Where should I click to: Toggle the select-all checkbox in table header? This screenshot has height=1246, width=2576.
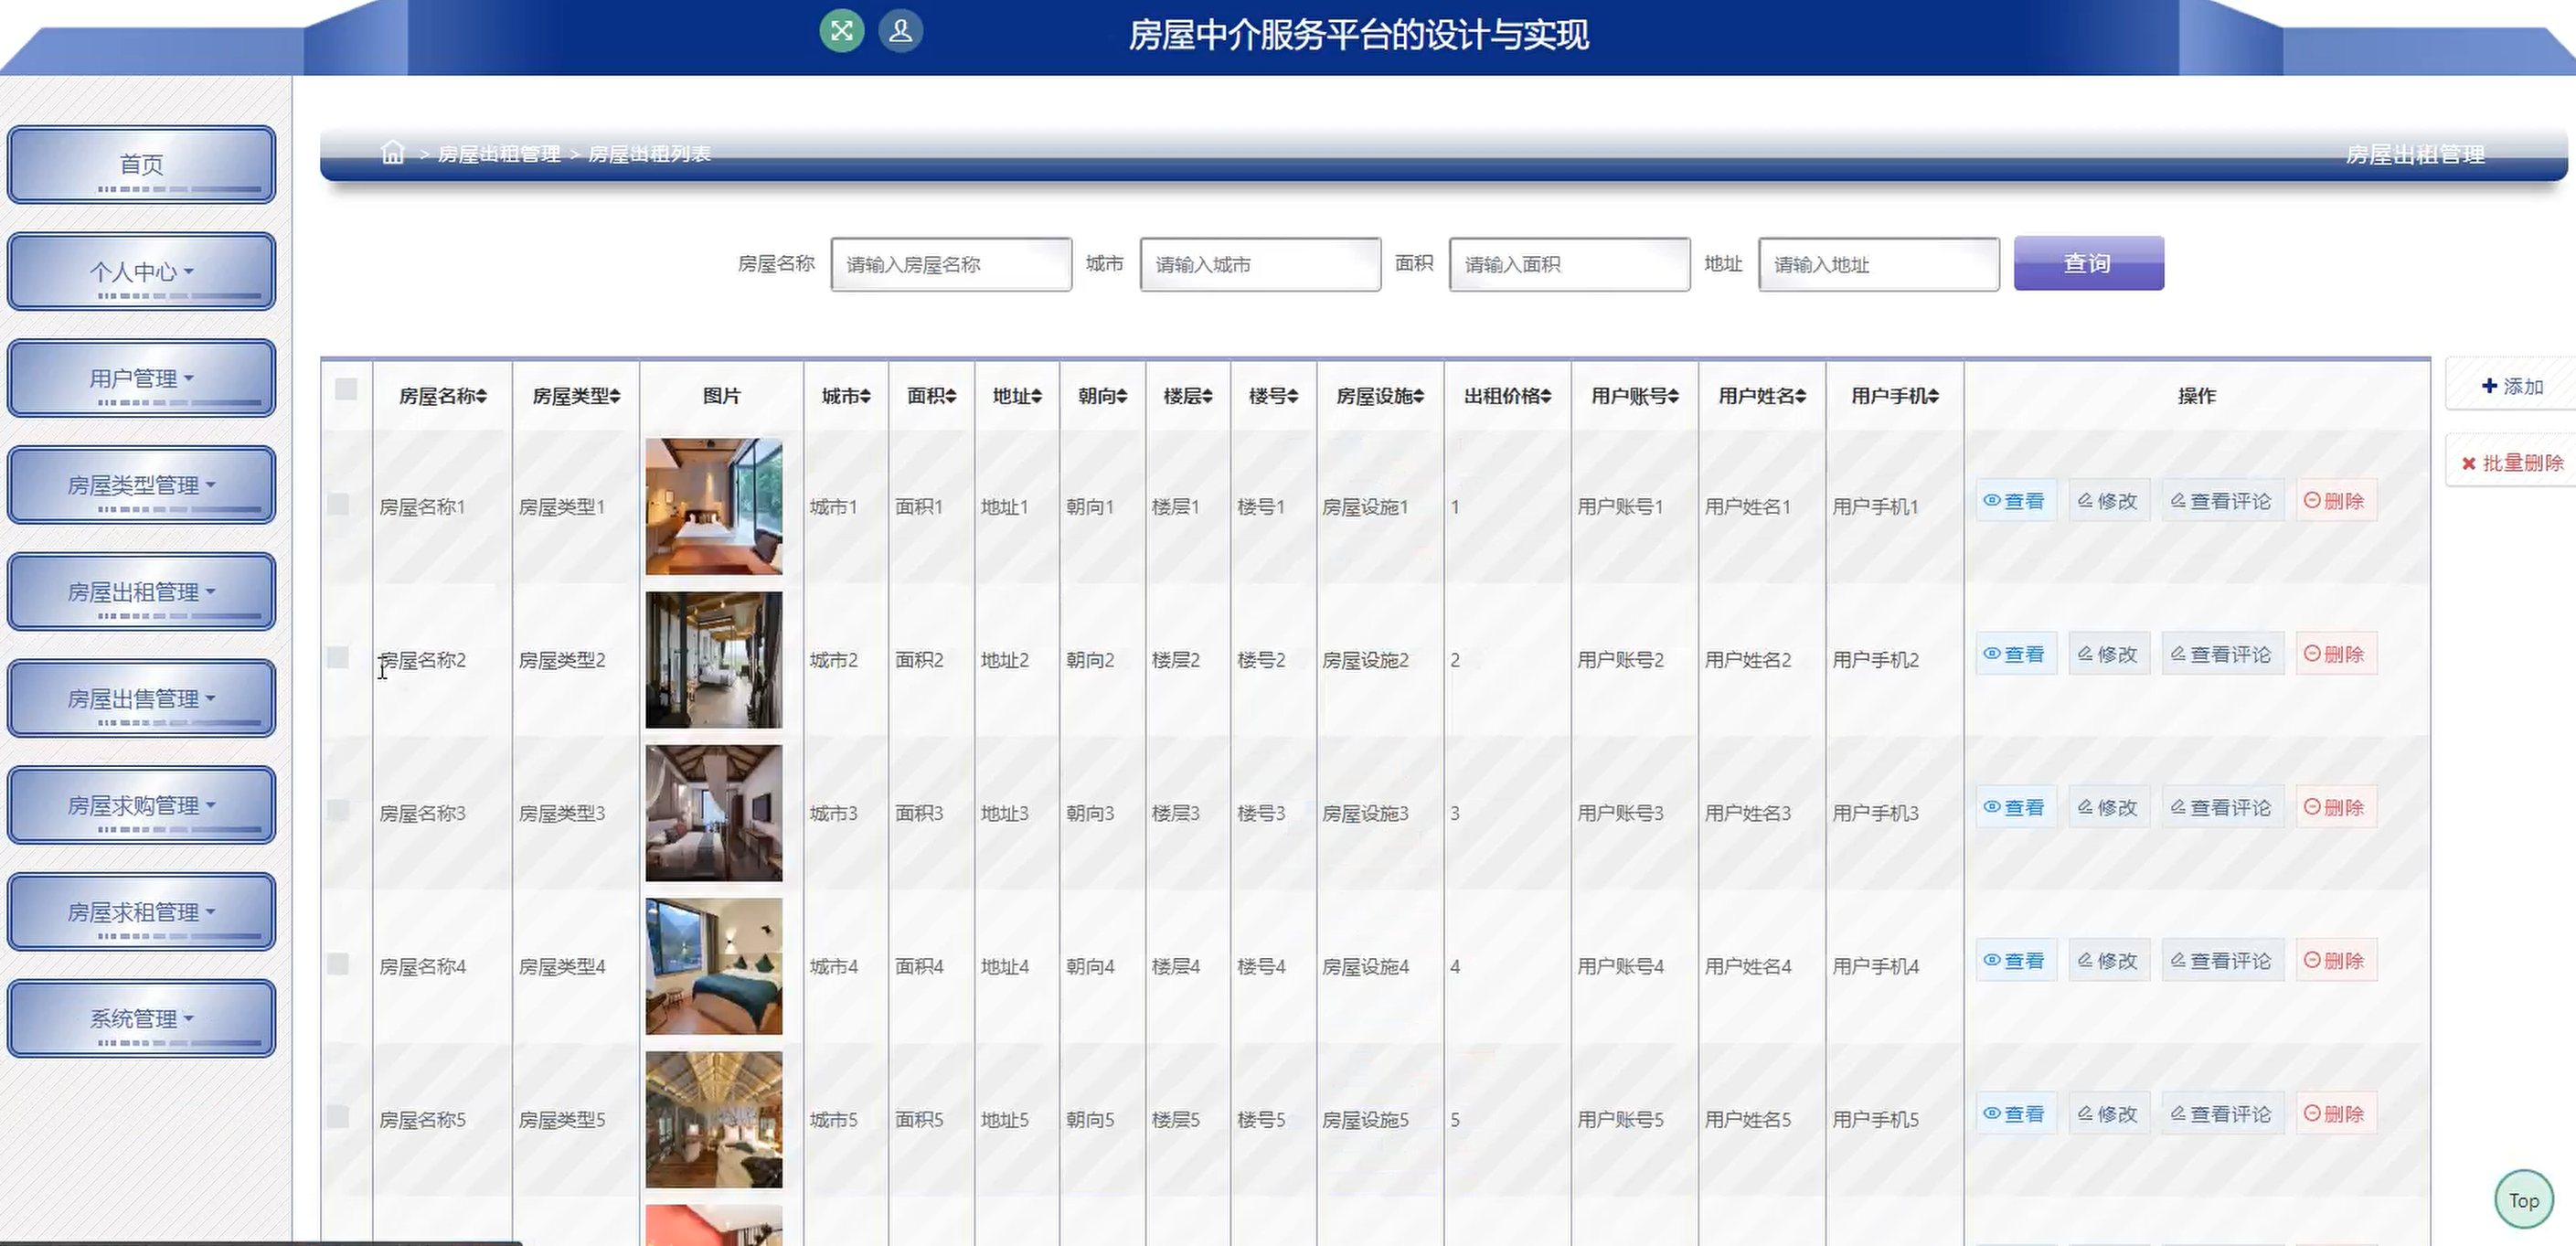click(346, 389)
